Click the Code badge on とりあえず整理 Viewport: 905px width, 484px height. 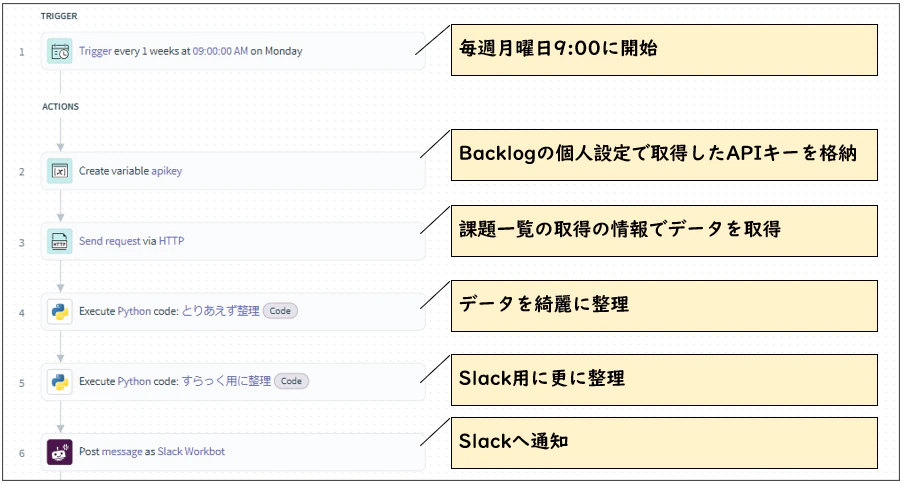tap(280, 311)
